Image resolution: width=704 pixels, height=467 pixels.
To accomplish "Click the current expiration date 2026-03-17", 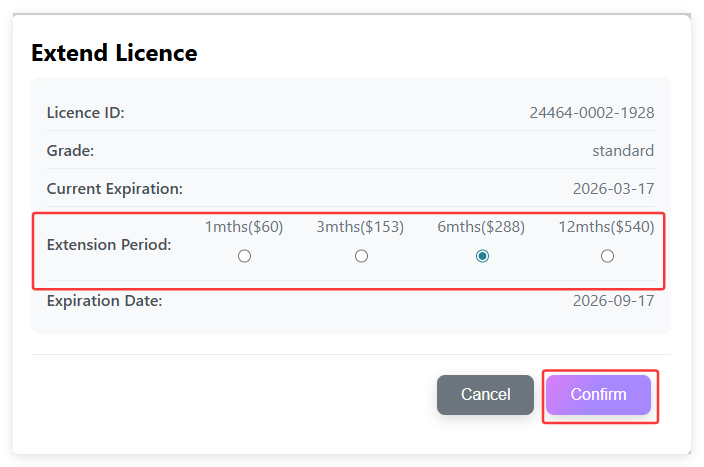I will pos(613,188).
